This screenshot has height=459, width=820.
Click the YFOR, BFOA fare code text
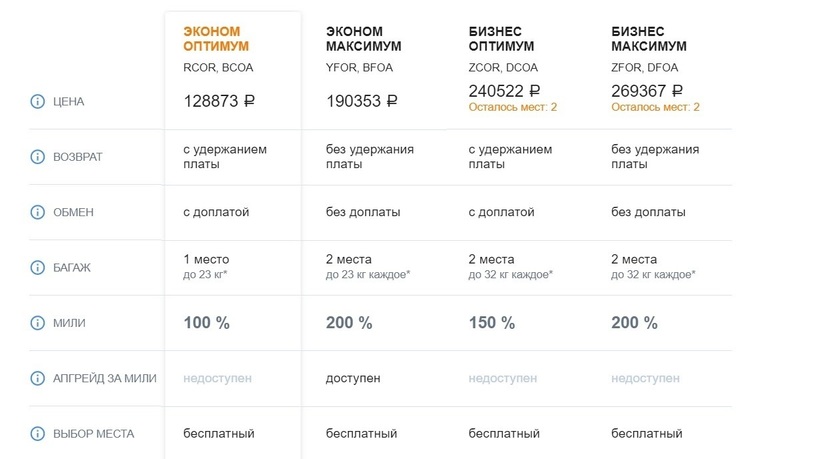click(360, 69)
